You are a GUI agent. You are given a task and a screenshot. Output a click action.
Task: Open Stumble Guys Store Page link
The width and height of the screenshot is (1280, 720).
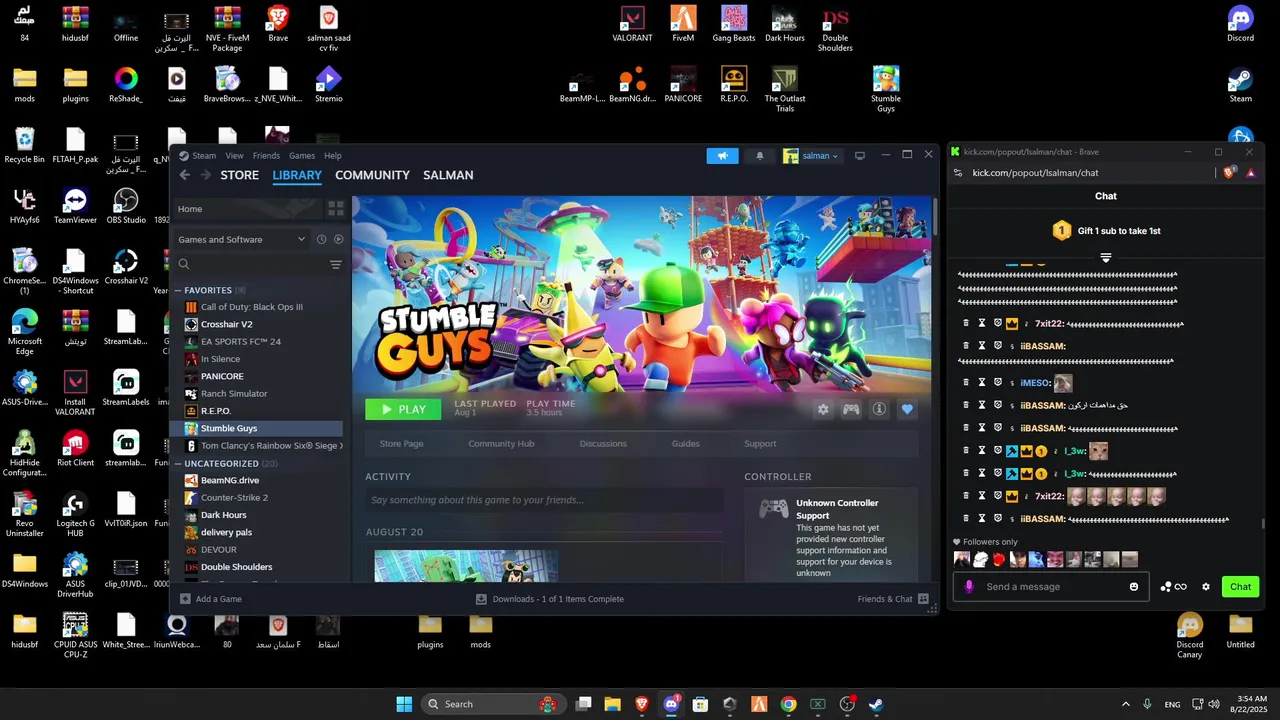[x=401, y=444]
